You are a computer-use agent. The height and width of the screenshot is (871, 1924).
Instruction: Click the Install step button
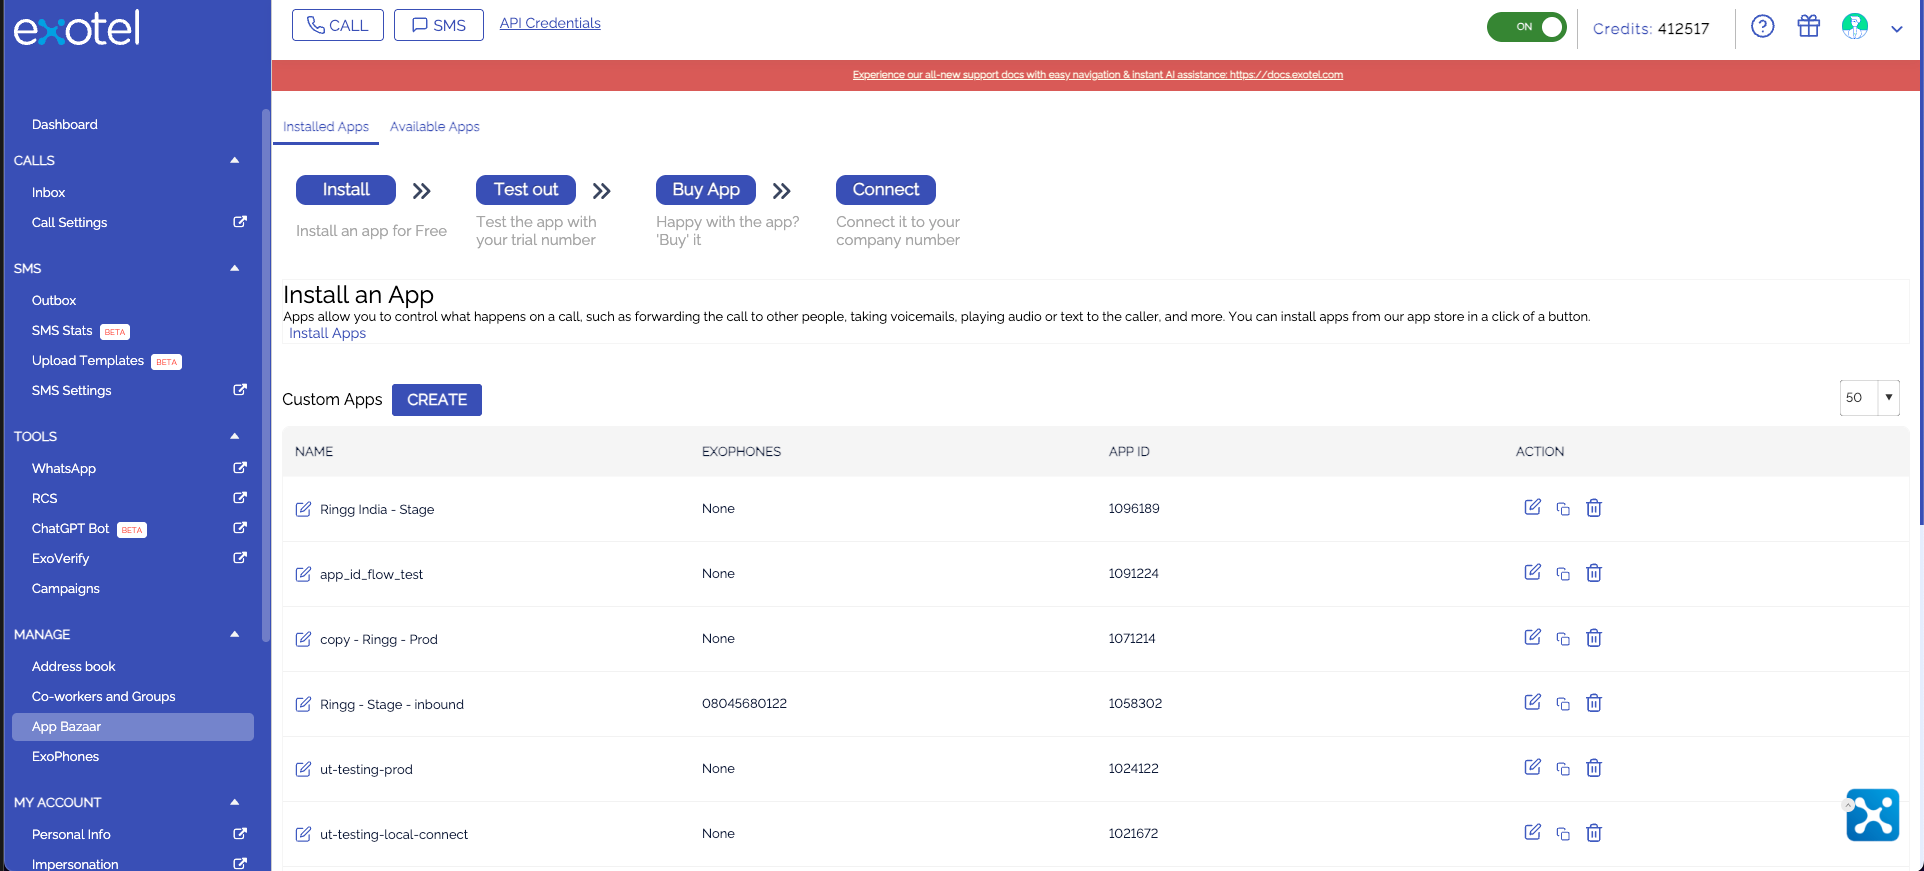(346, 189)
